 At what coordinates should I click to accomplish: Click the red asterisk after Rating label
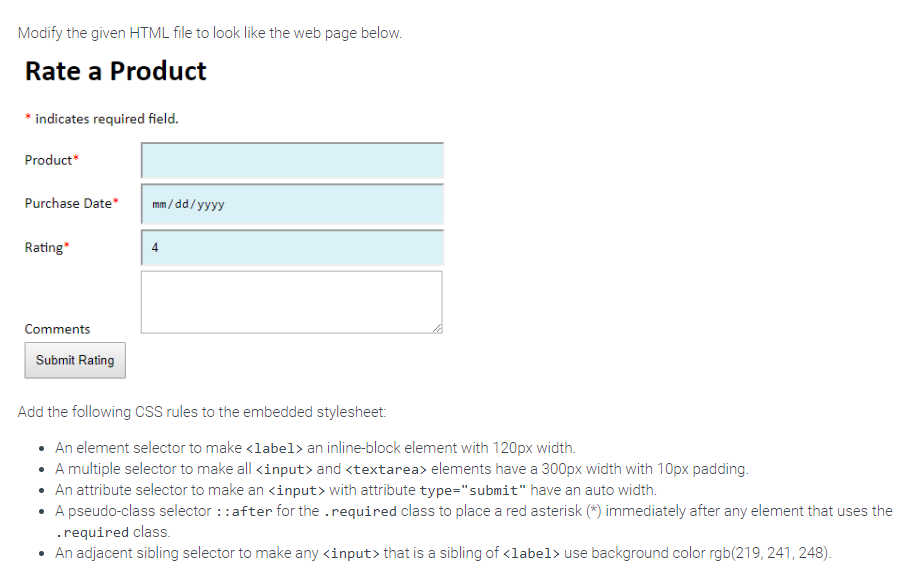tap(67, 245)
